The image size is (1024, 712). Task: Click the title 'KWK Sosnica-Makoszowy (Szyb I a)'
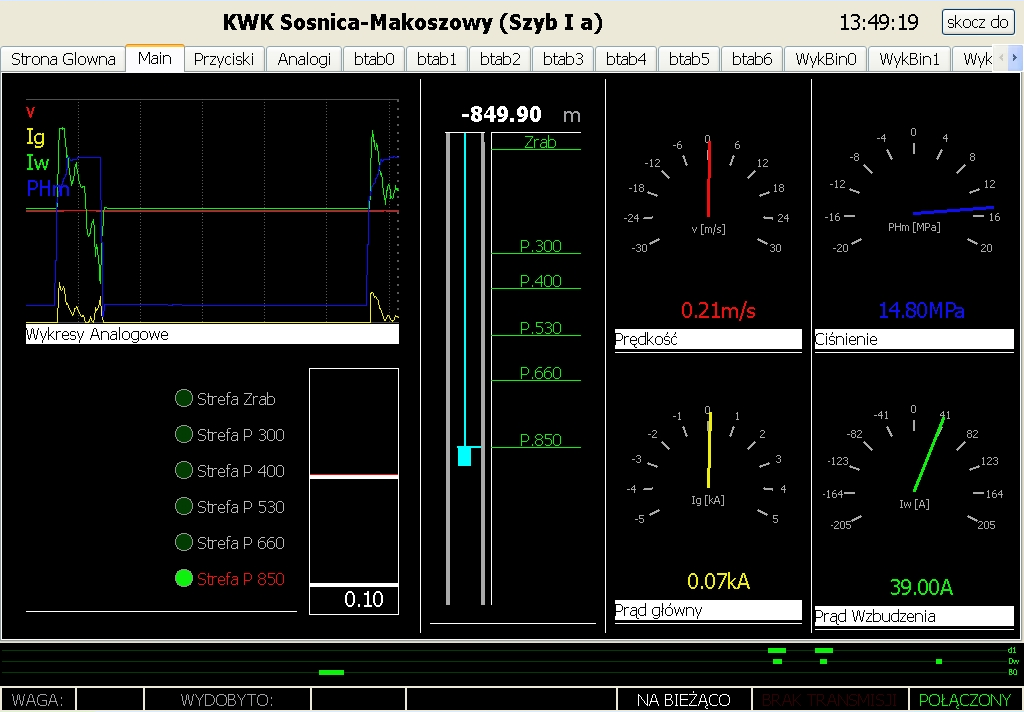(x=413, y=23)
